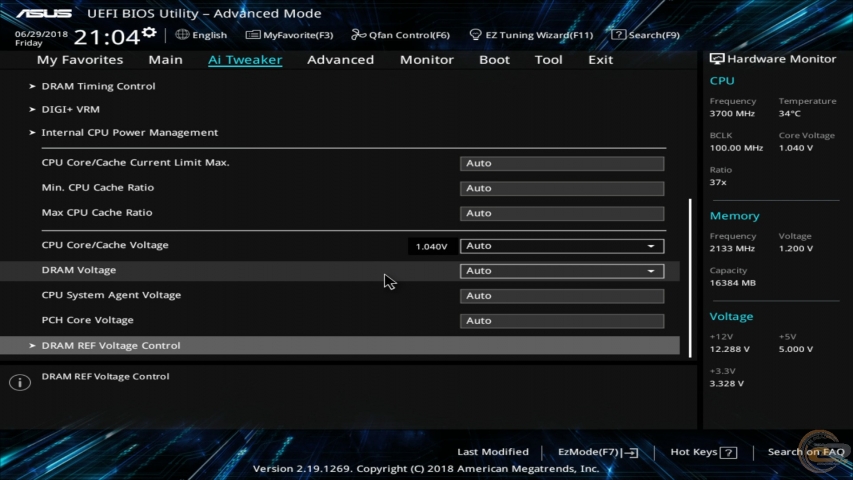Click the 37x ratio value

(718, 182)
